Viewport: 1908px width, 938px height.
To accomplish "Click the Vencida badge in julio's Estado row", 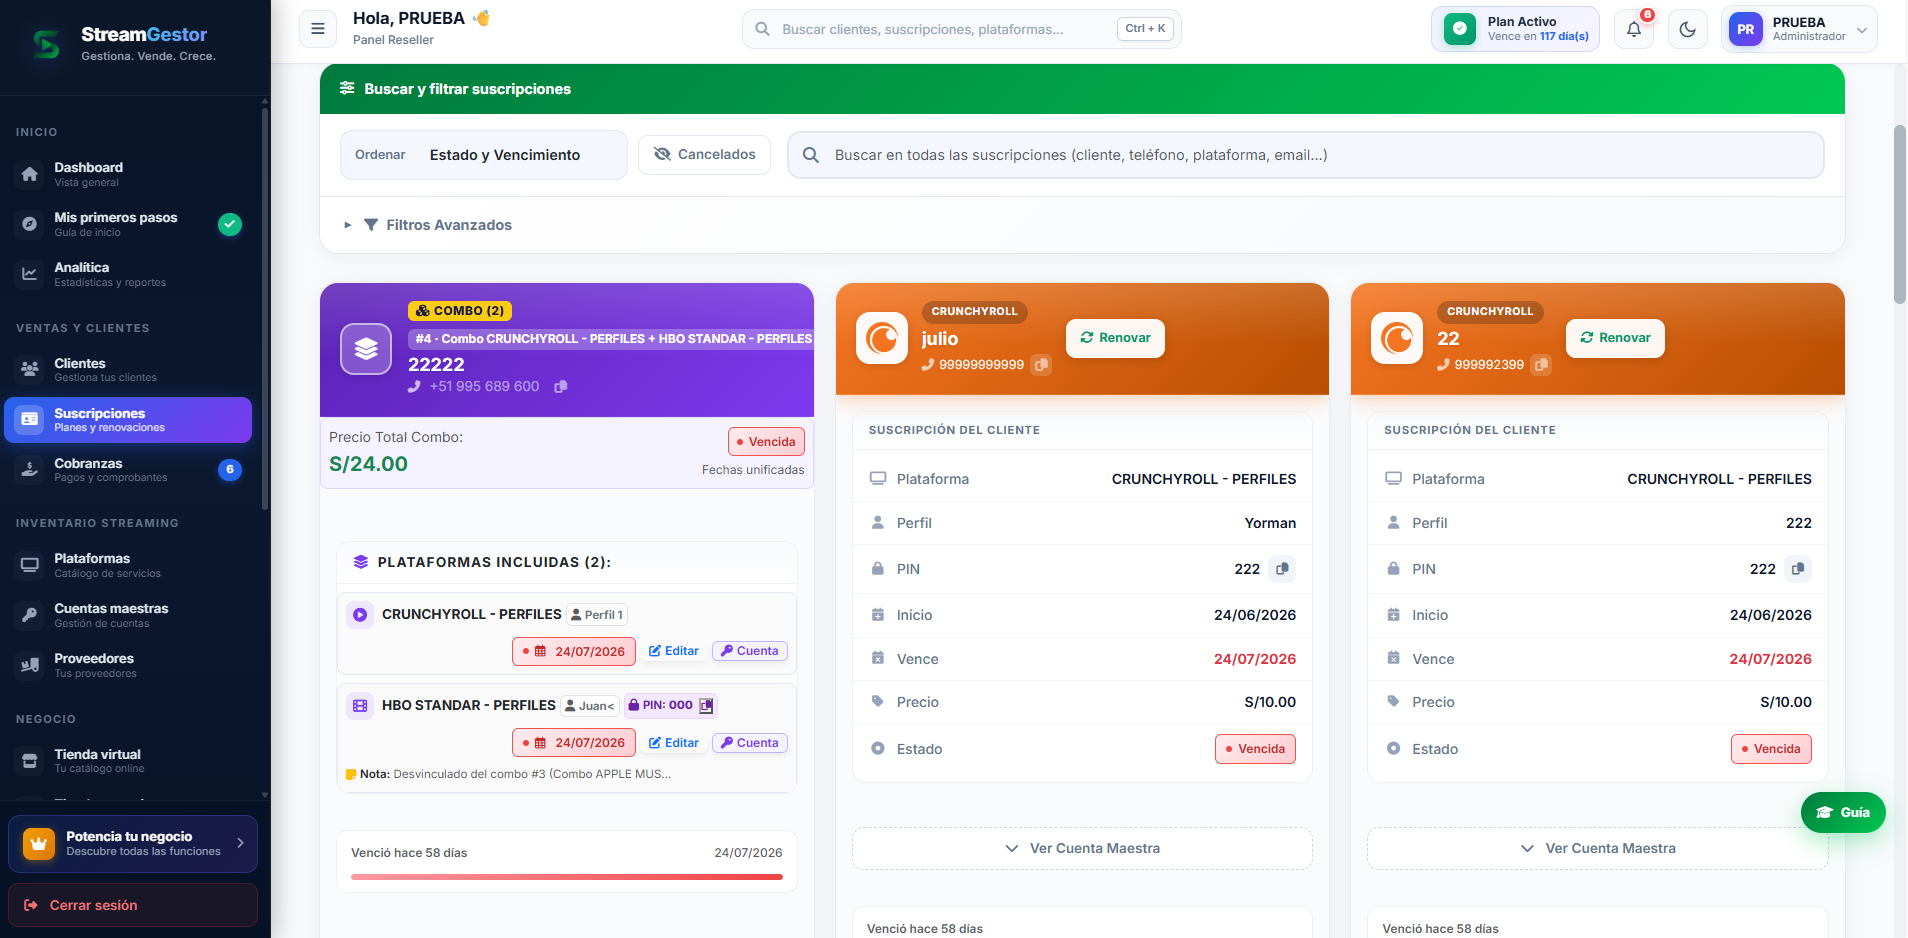I will tap(1255, 749).
